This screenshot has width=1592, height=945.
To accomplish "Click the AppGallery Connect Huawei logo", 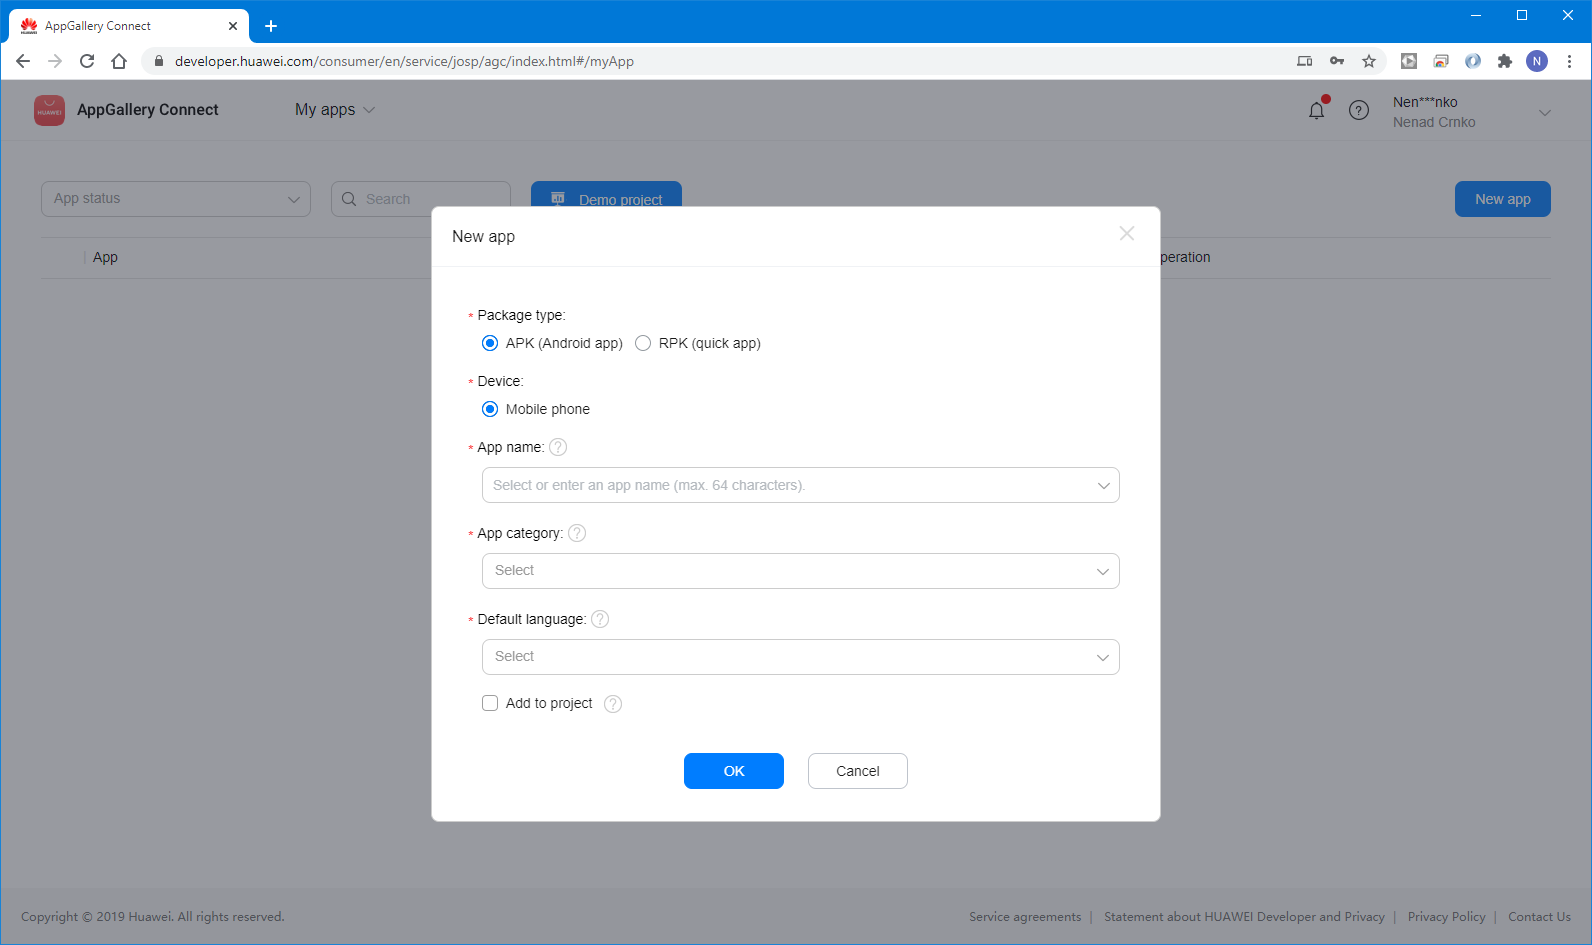I will point(49,110).
